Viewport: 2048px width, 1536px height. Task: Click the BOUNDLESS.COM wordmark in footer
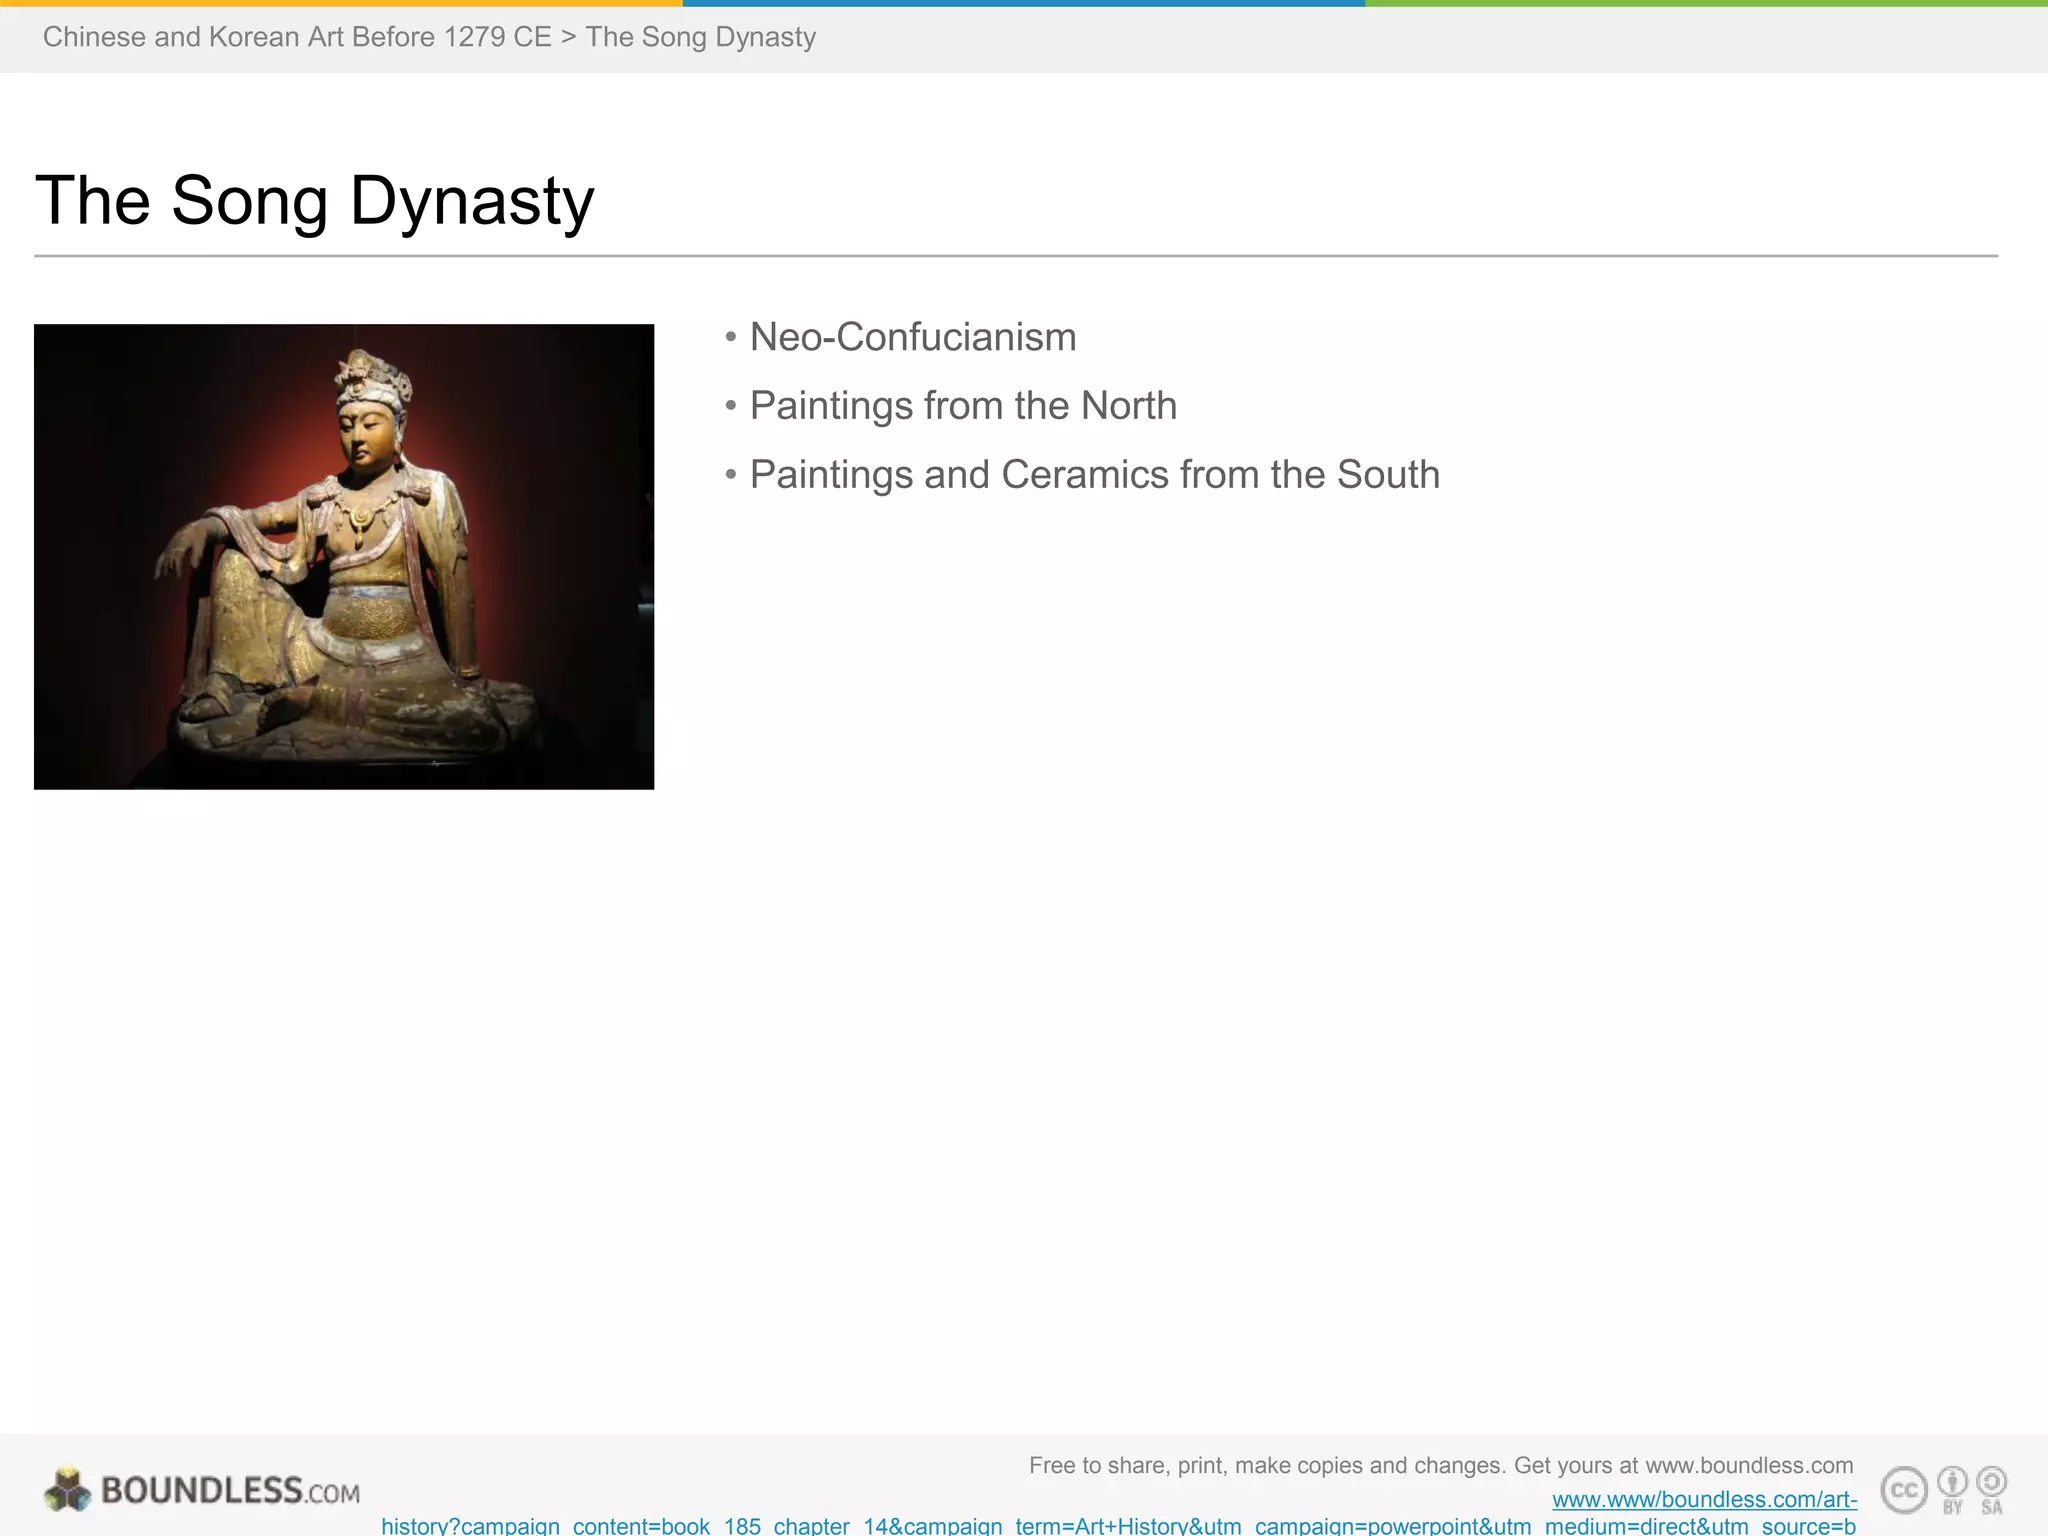pos(230,1491)
